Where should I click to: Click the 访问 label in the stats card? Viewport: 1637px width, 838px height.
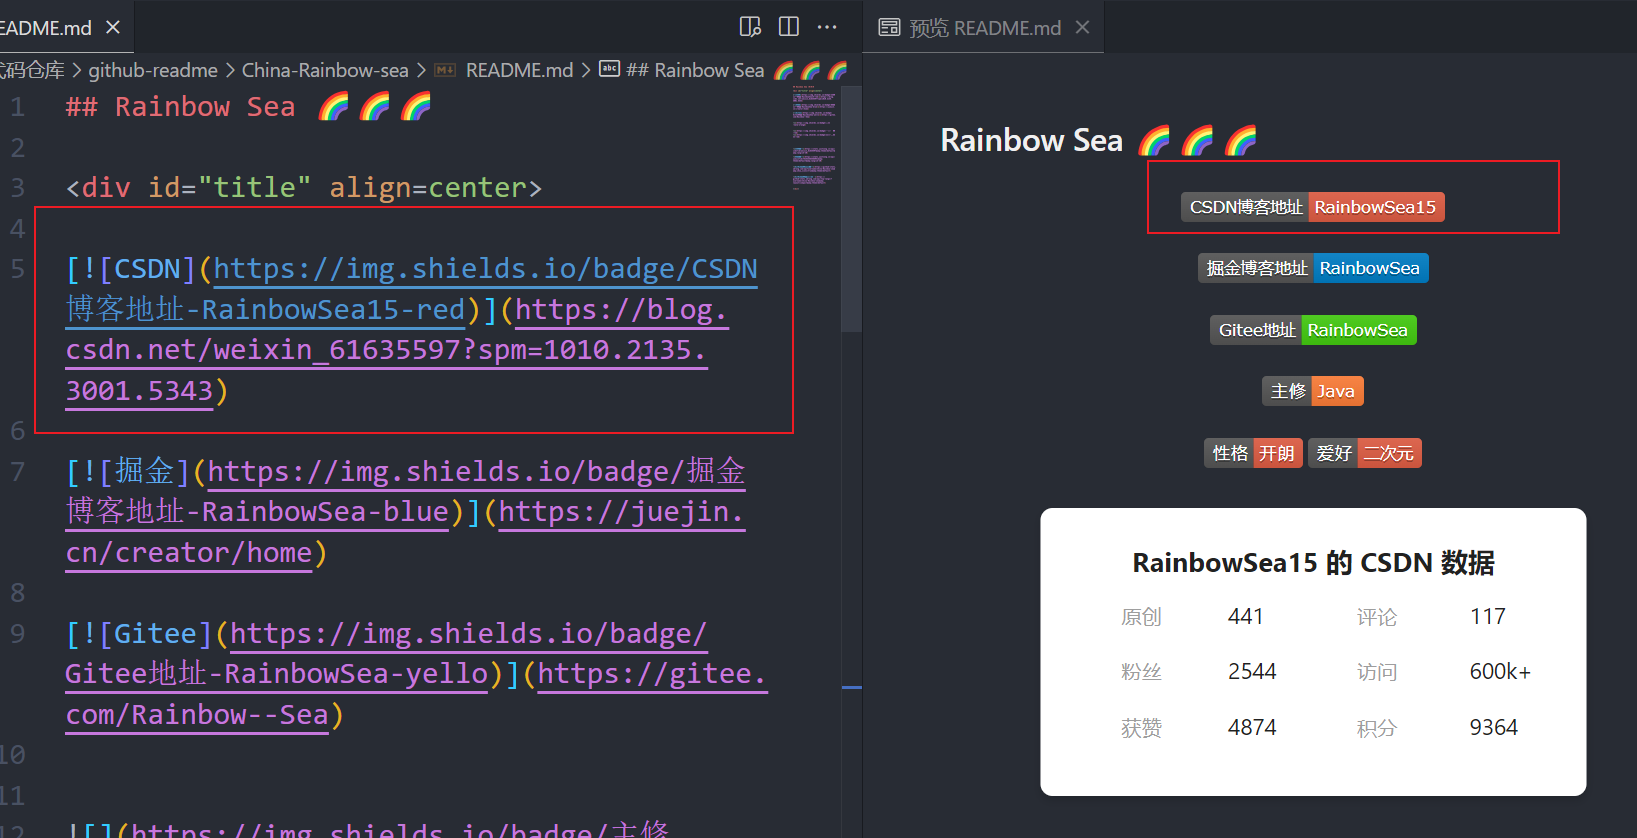[x=1377, y=672]
